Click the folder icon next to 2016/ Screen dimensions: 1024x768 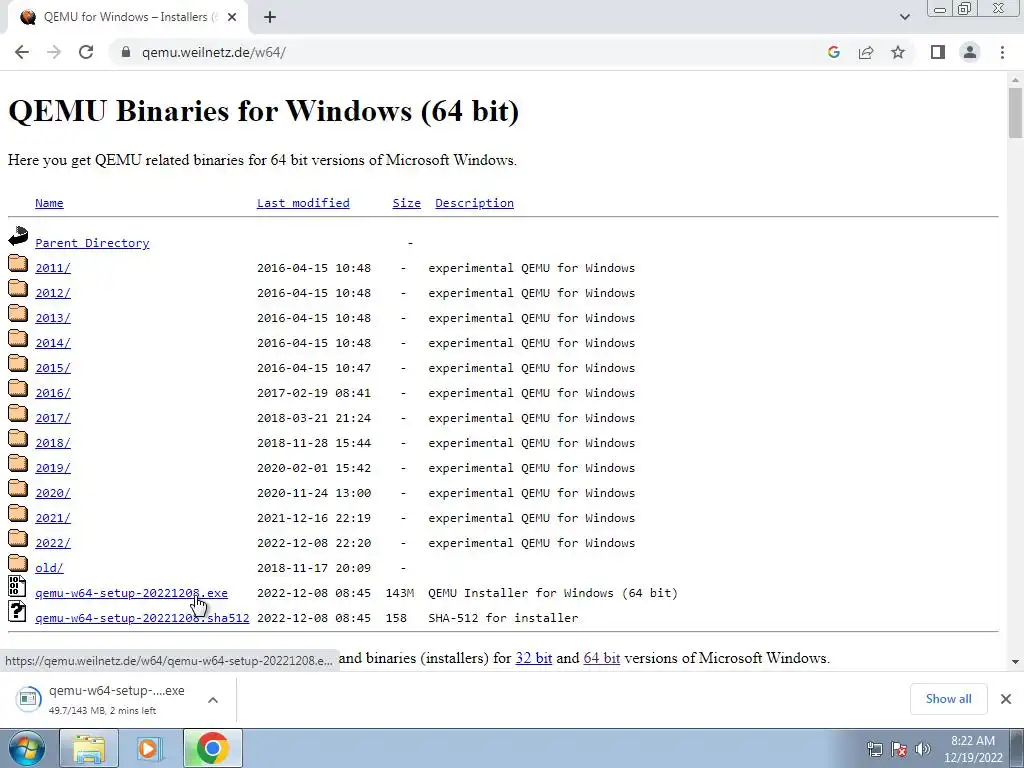point(18,388)
